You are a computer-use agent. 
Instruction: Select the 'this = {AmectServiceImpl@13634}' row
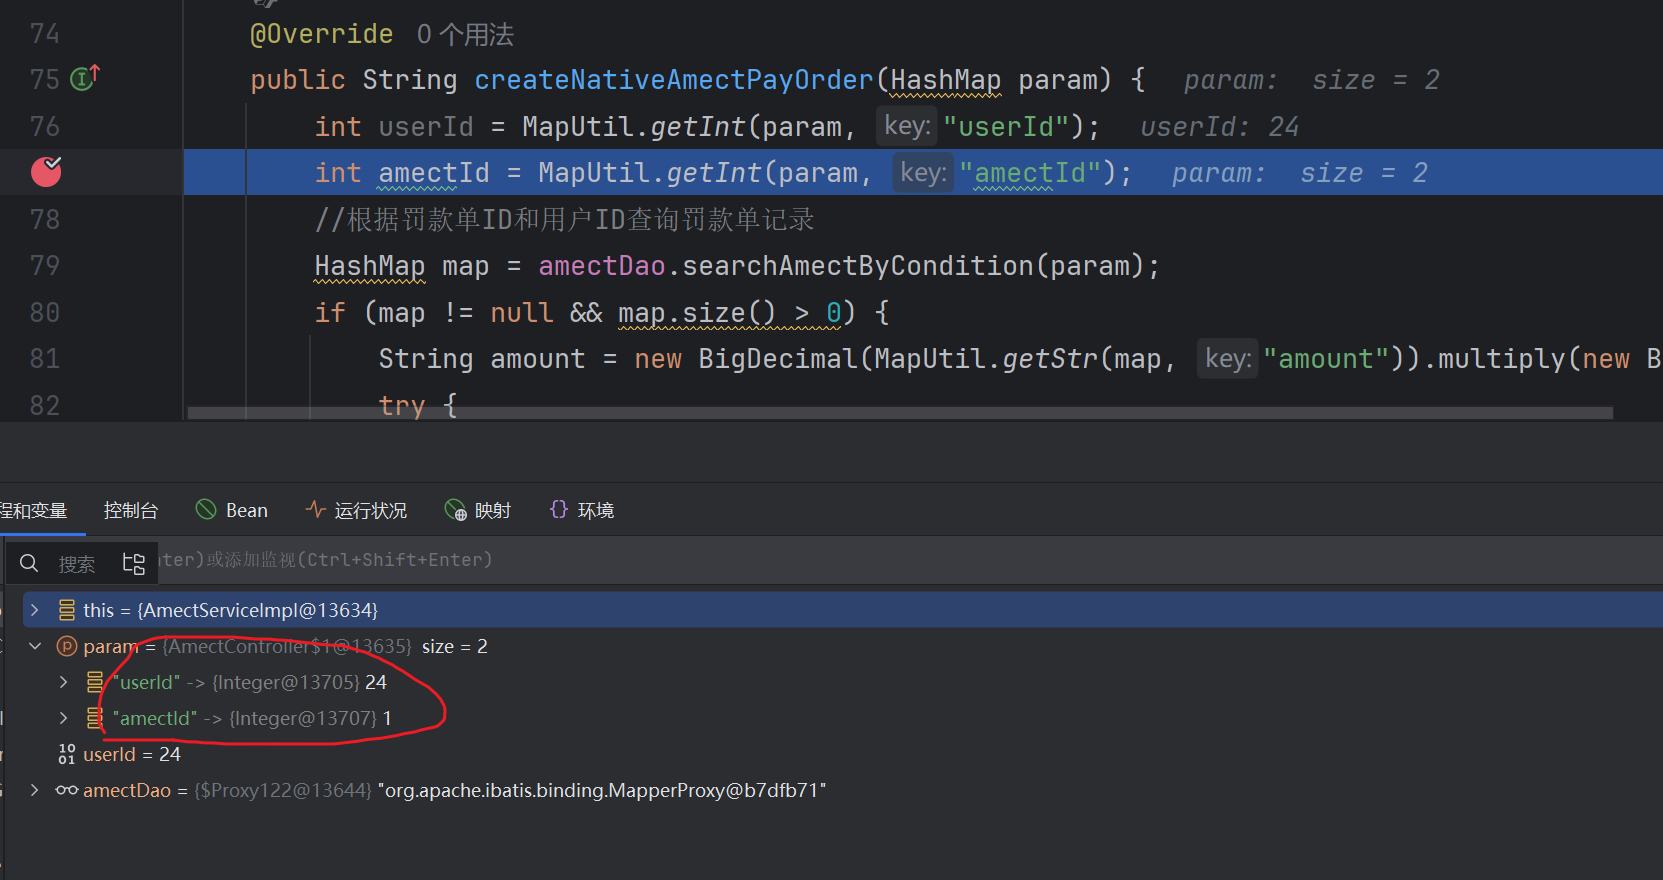coord(842,610)
